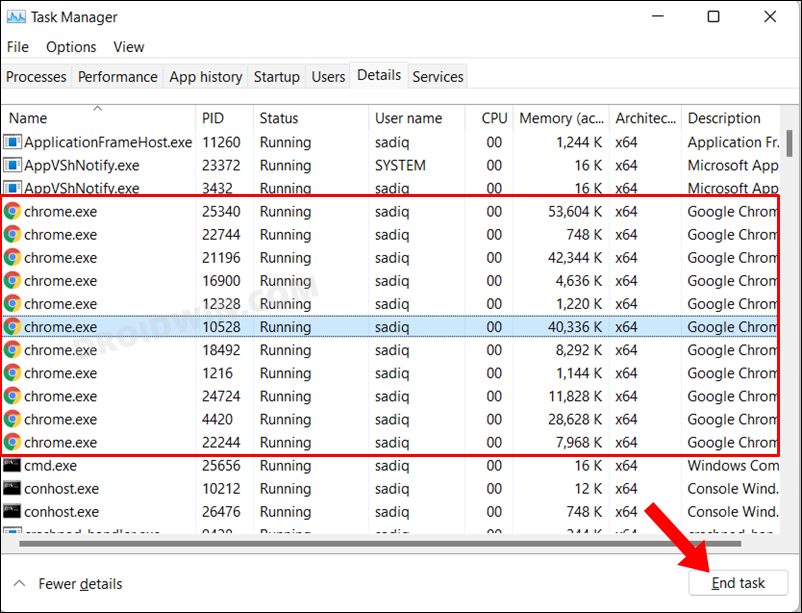Click the Chrome icon of PID 16900 row
The height and width of the screenshot is (613, 802).
click(x=12, y=280)
